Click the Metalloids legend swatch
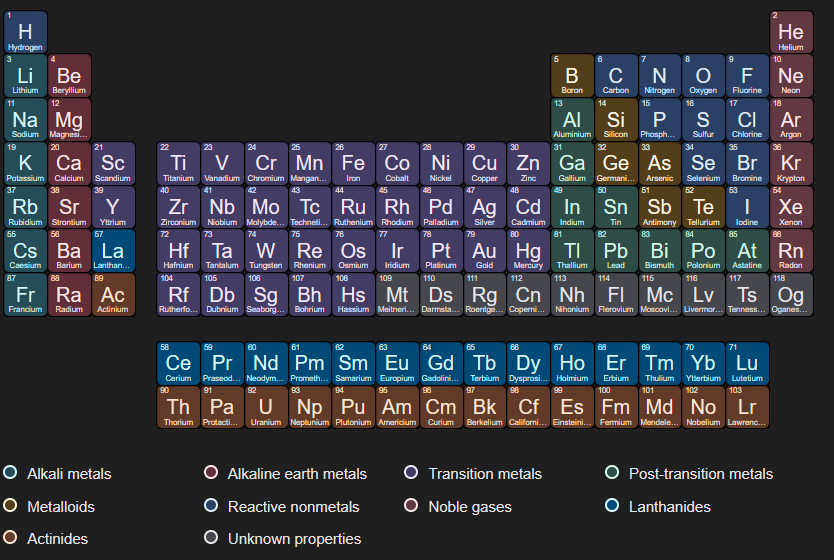834x560 pixels. click(10, 505)
